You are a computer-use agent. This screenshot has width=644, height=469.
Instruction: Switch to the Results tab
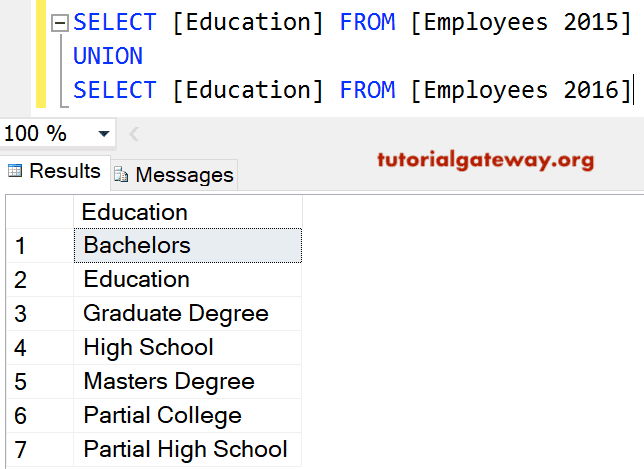click(55, 171)
